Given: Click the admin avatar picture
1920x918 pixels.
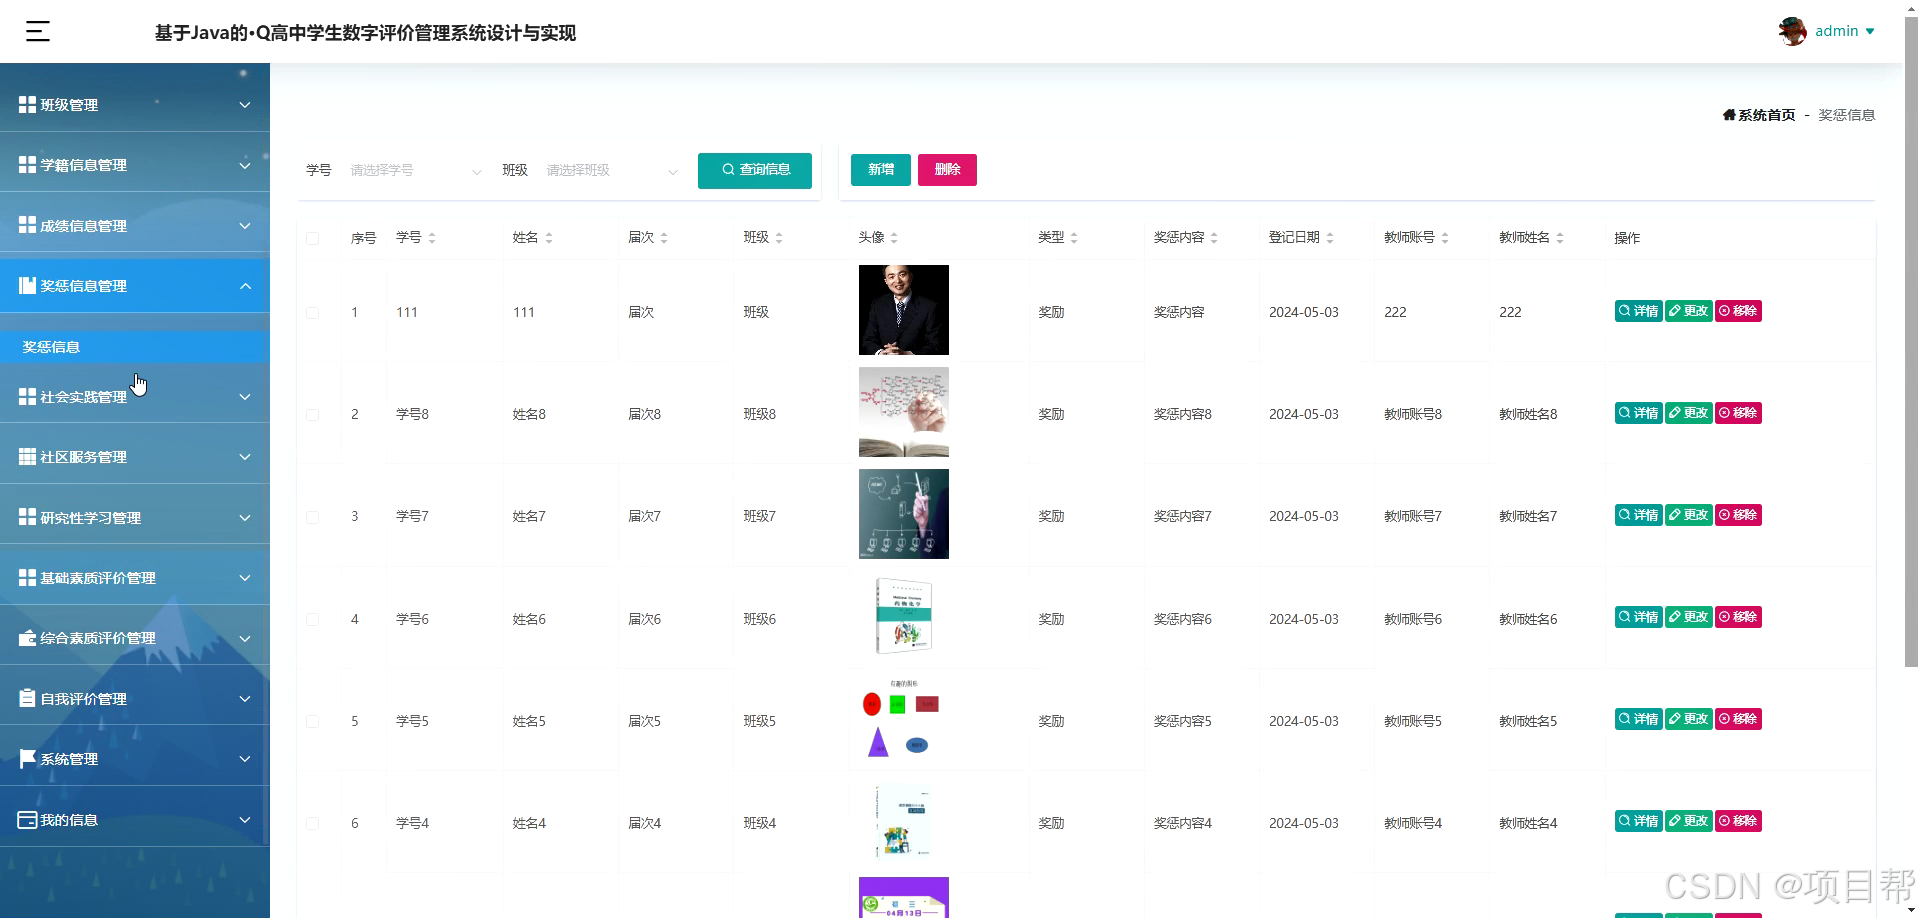Looking at the screenshot, I should point(1792,31).
